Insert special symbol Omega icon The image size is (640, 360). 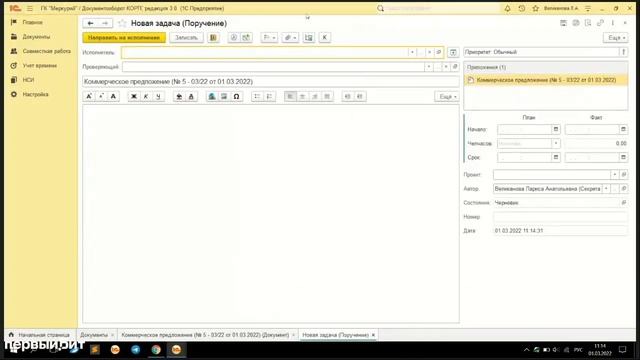point(236,96)
